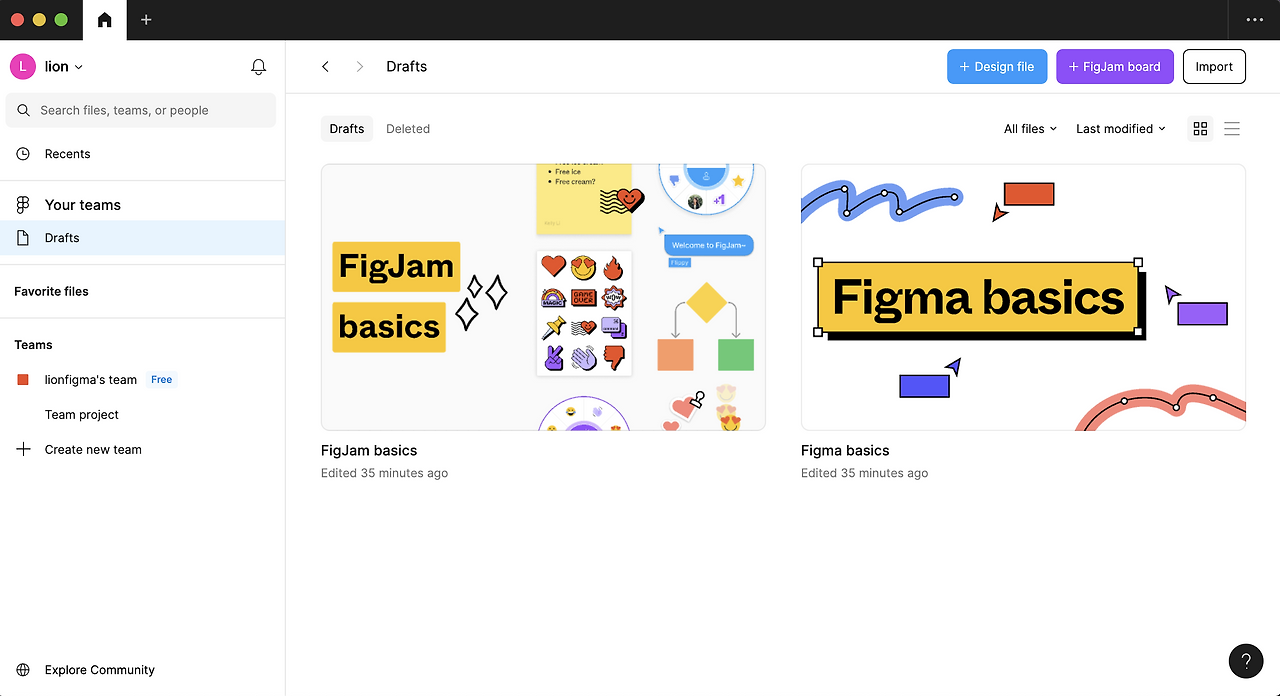
Task: Click the search magnifier icon
Action: coord(24,110)
